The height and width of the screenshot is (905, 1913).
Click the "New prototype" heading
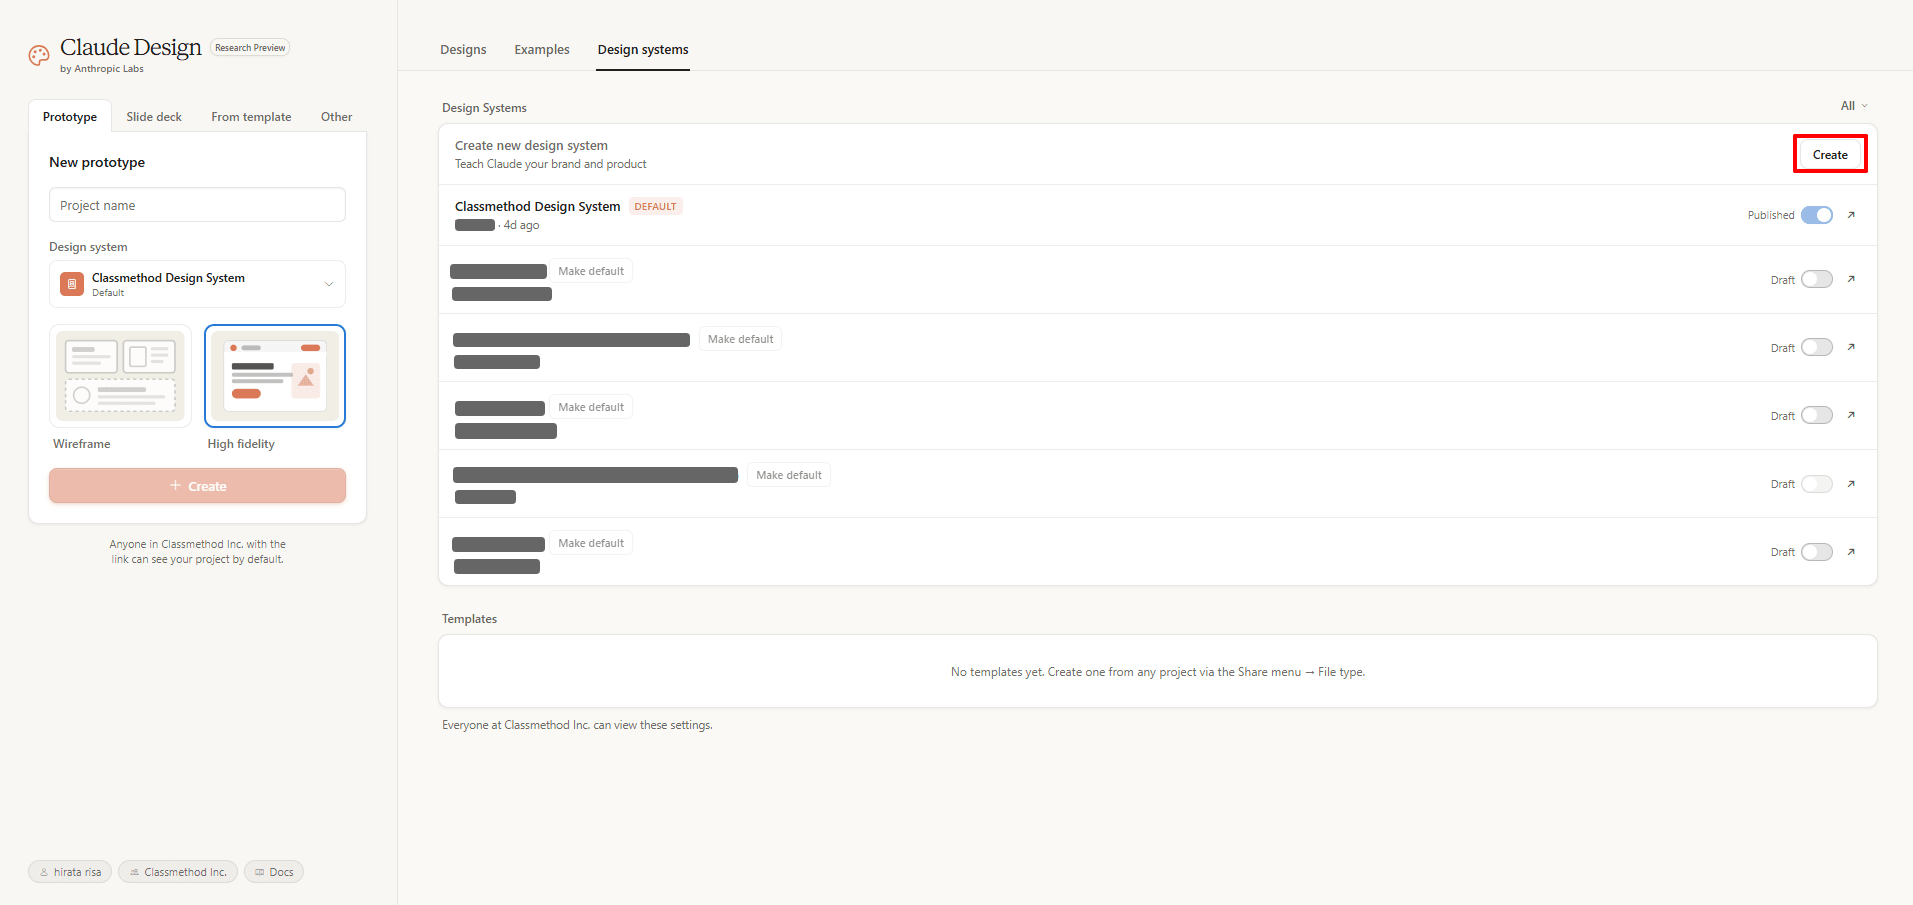(x=97, y=162)
